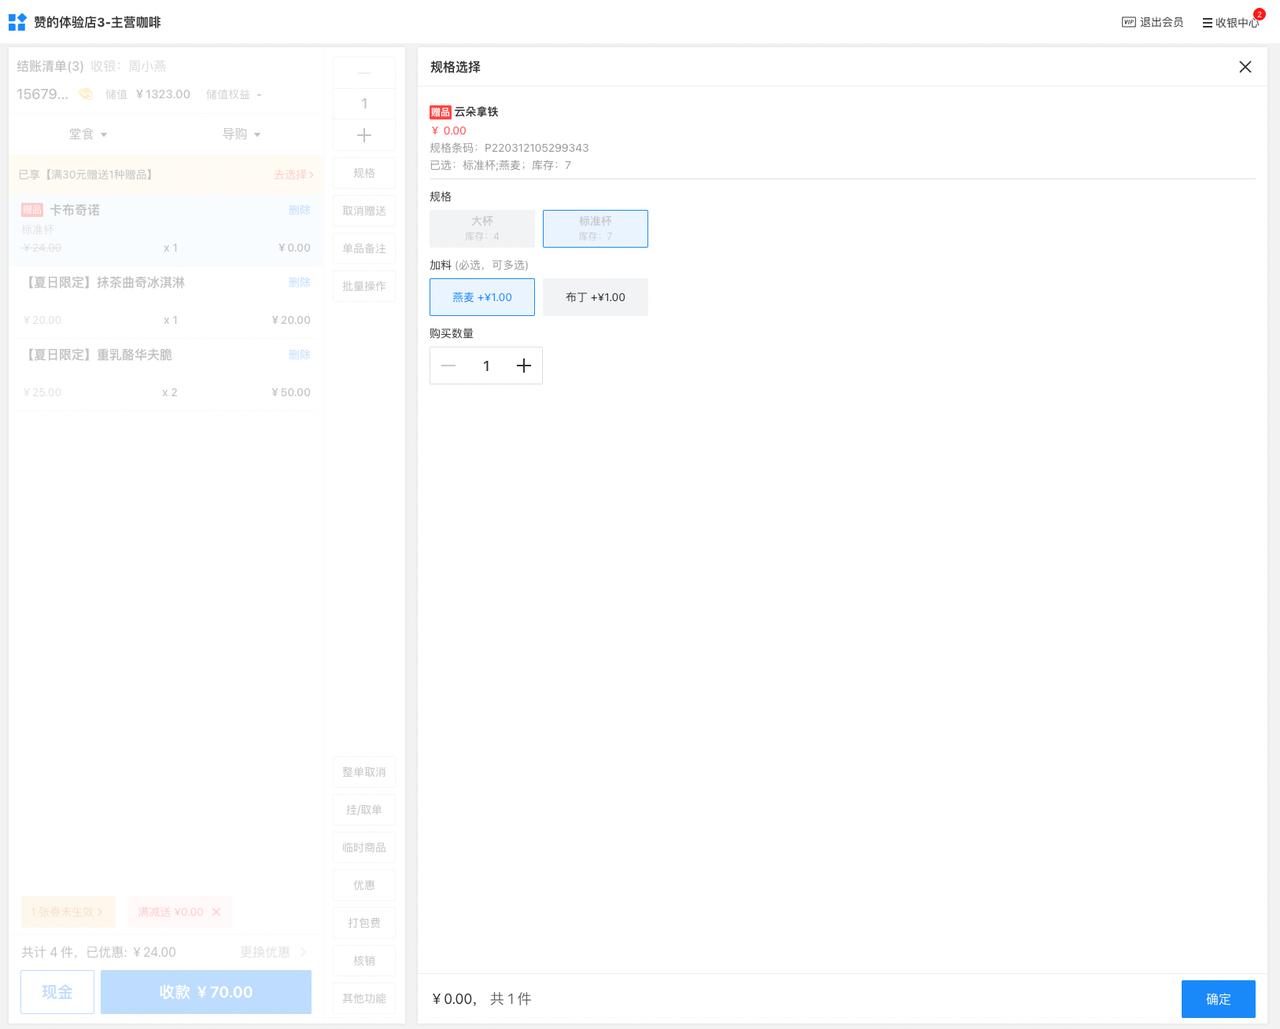This screenshot has width=1280, height=1029.
Task: Open the 收银中心 menu
Action: 1230,22
